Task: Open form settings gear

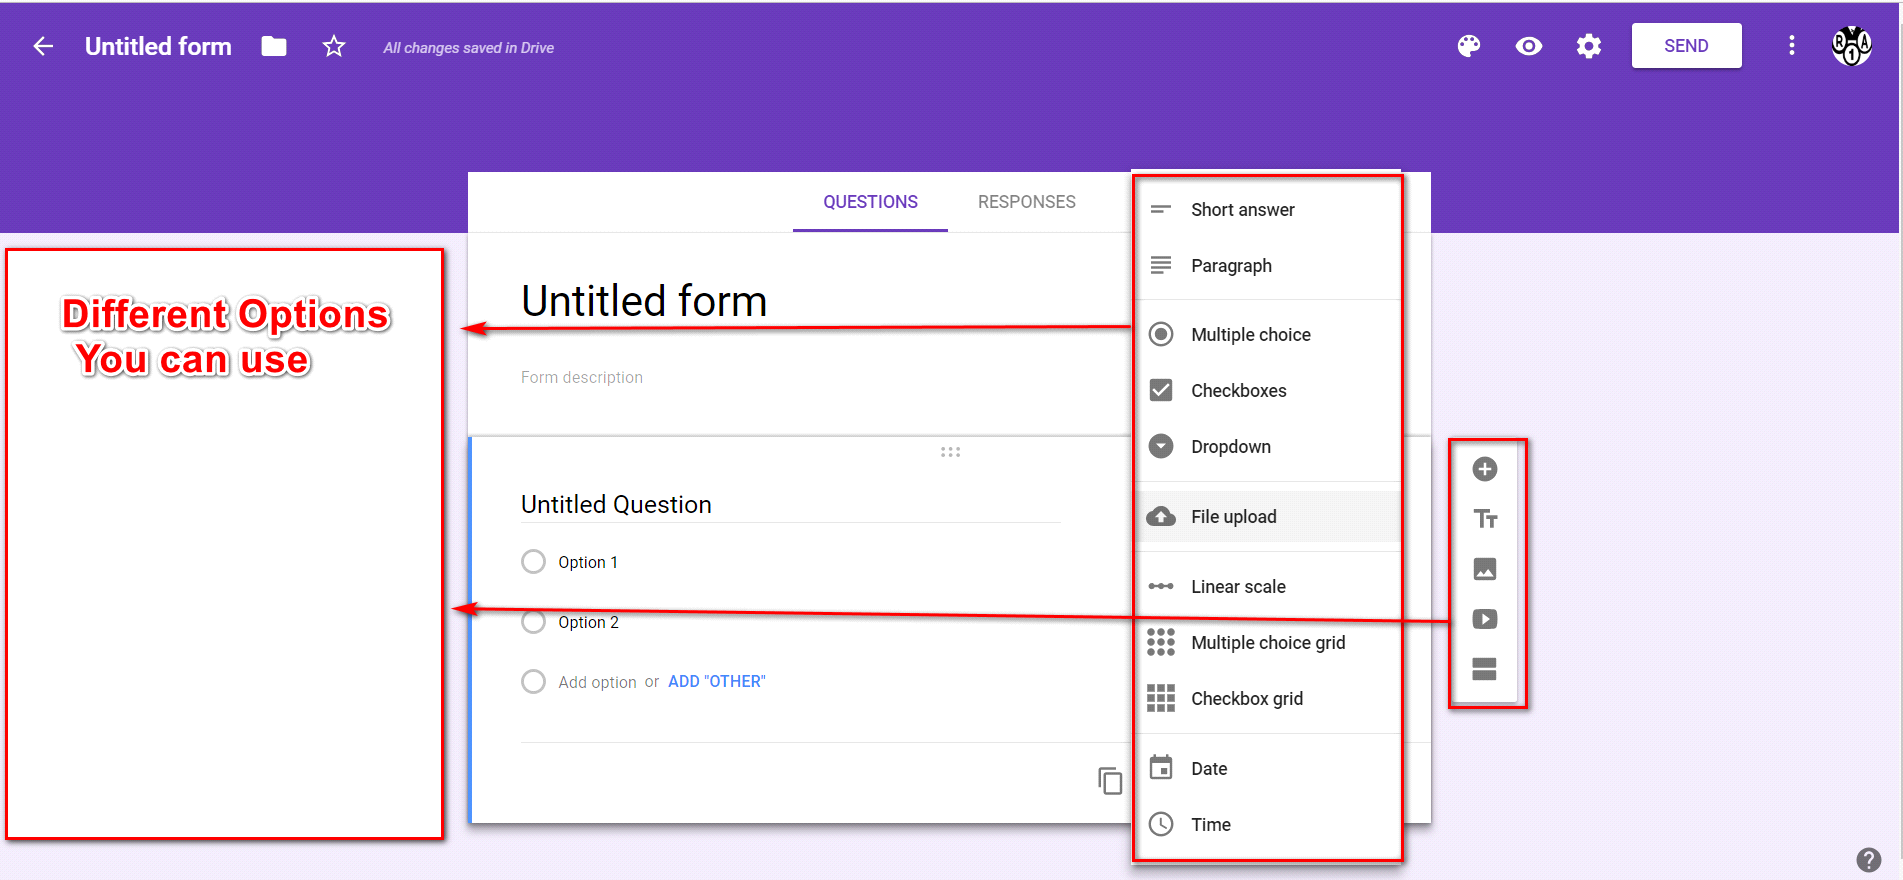Action: (1589, 46)
